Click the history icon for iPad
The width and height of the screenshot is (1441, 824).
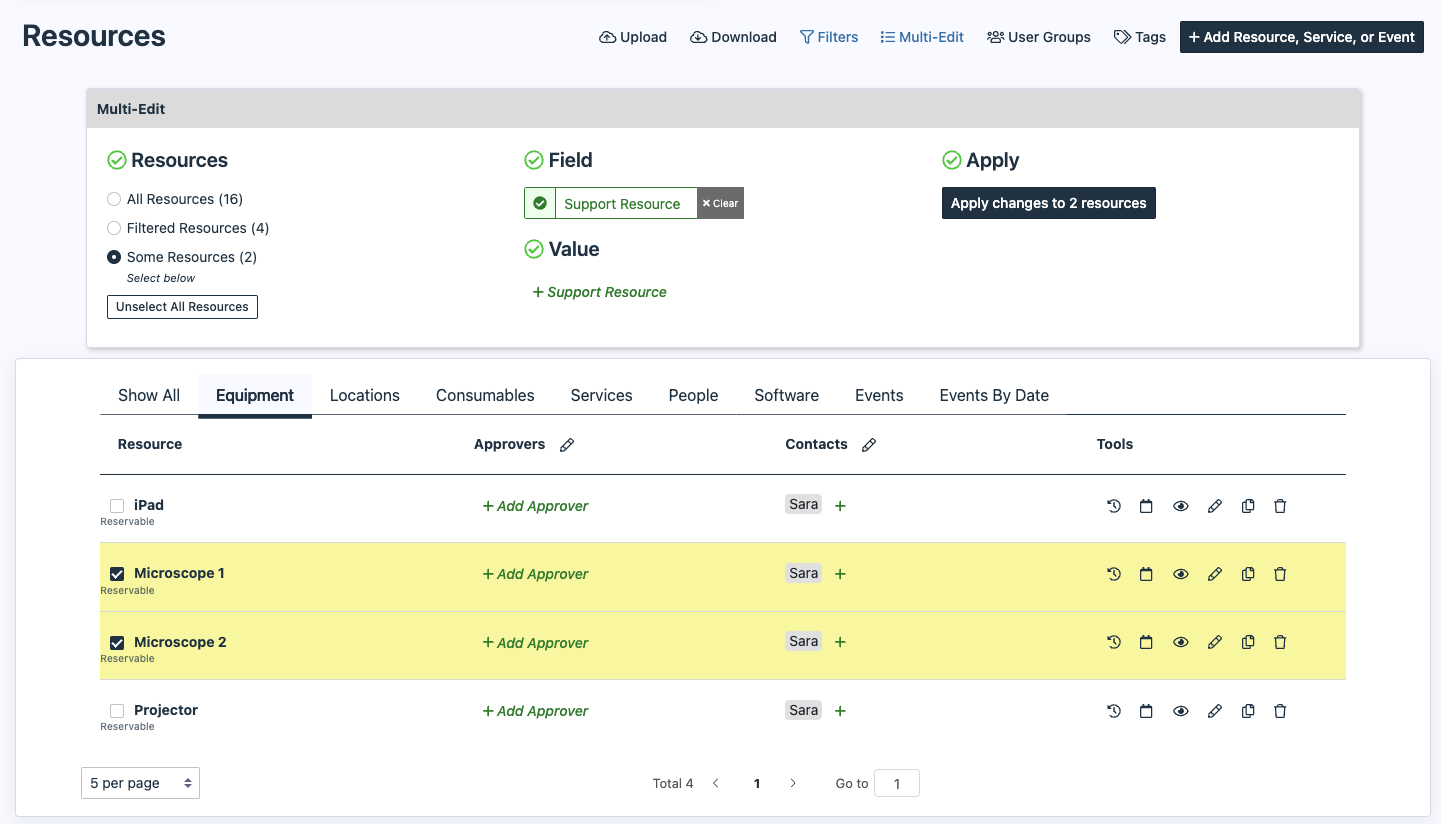coord(1114,506)
